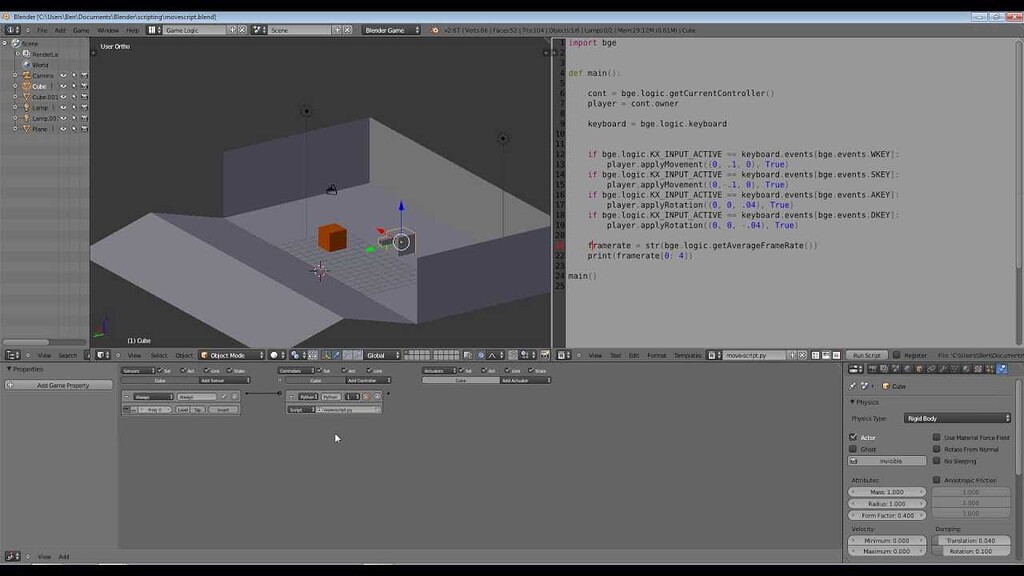Enable Use Material Force Field checkbox
This screenshot has width=1024, height=576.
[936, 437]
